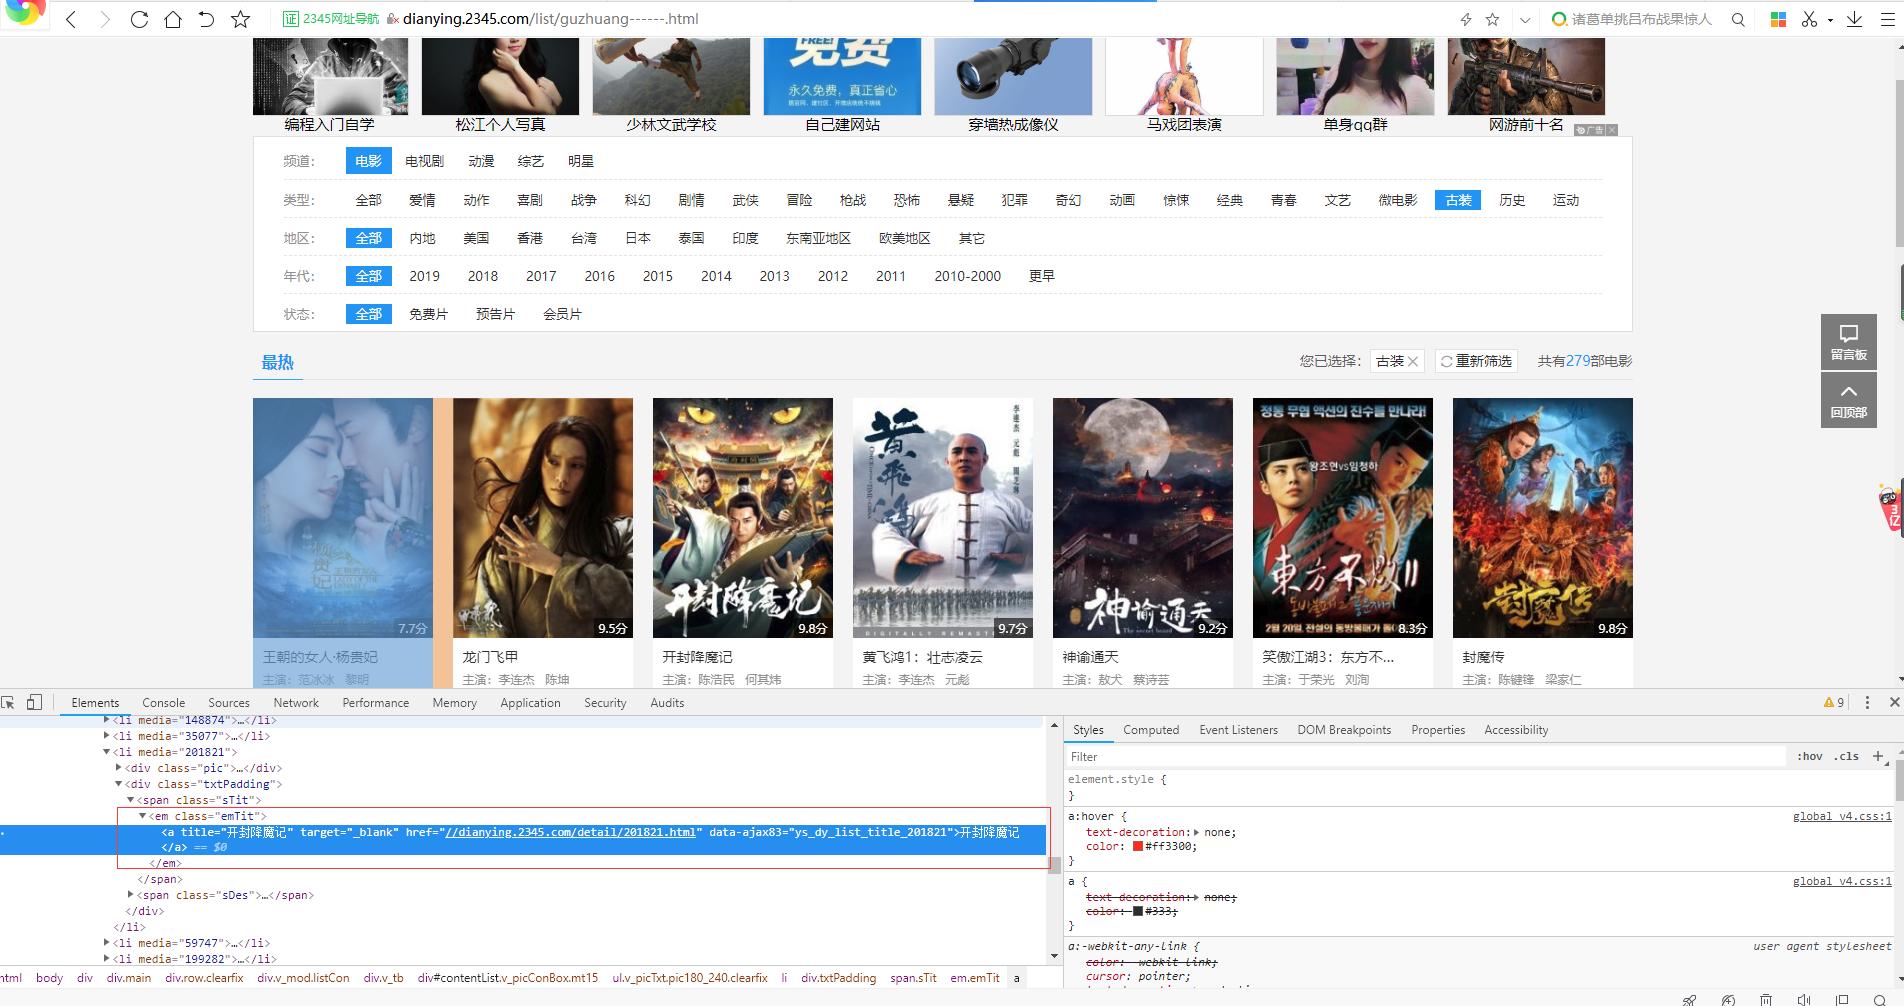Click the scissors screenshot tool icon
1904x1006 pixels.
(1809, 19)
